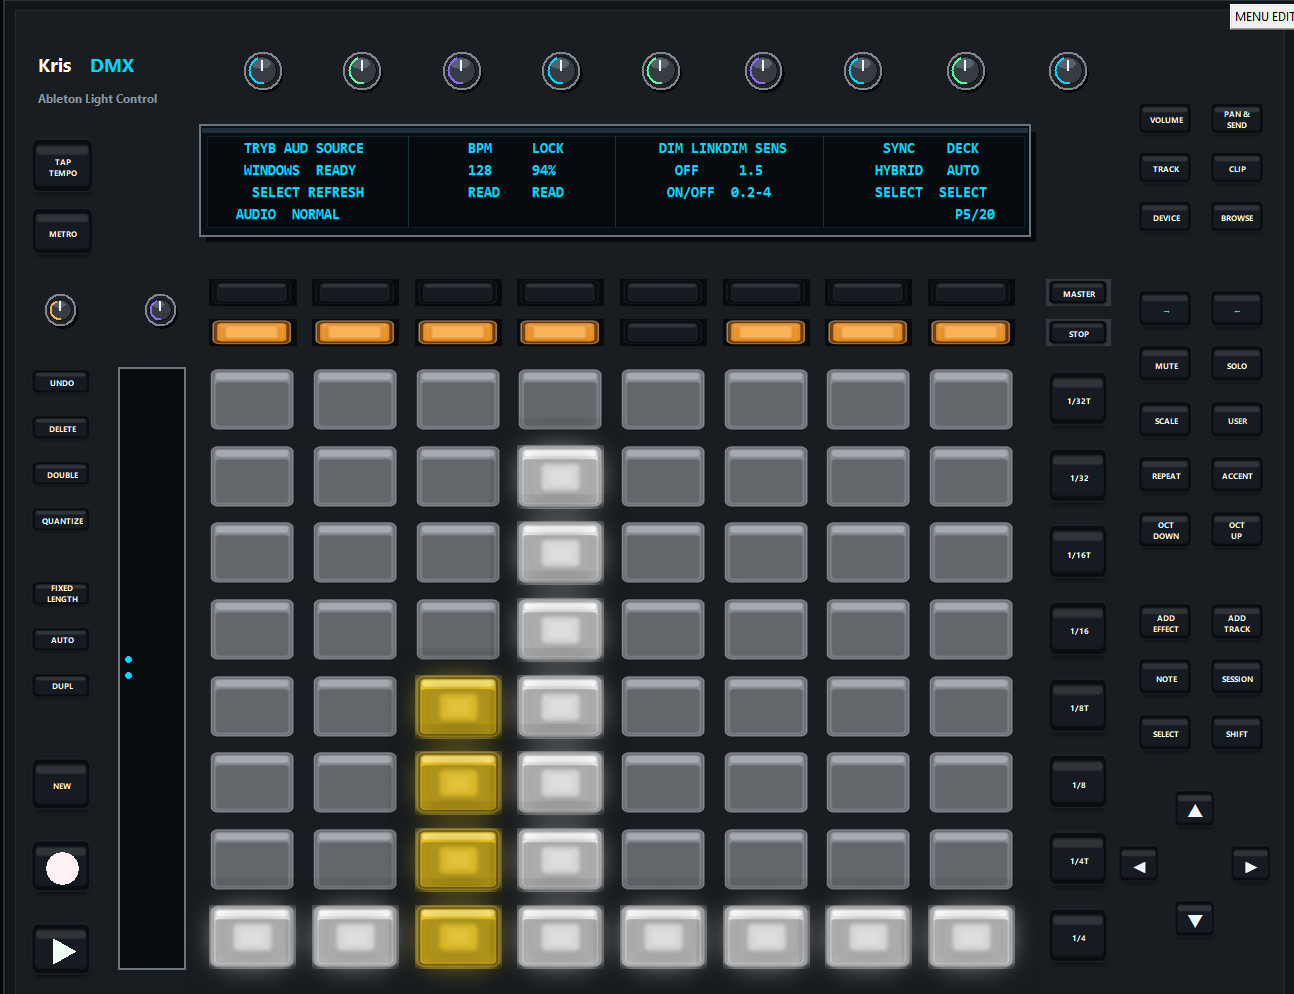
Task: Click the DOUBLE button
Action: 62,475
